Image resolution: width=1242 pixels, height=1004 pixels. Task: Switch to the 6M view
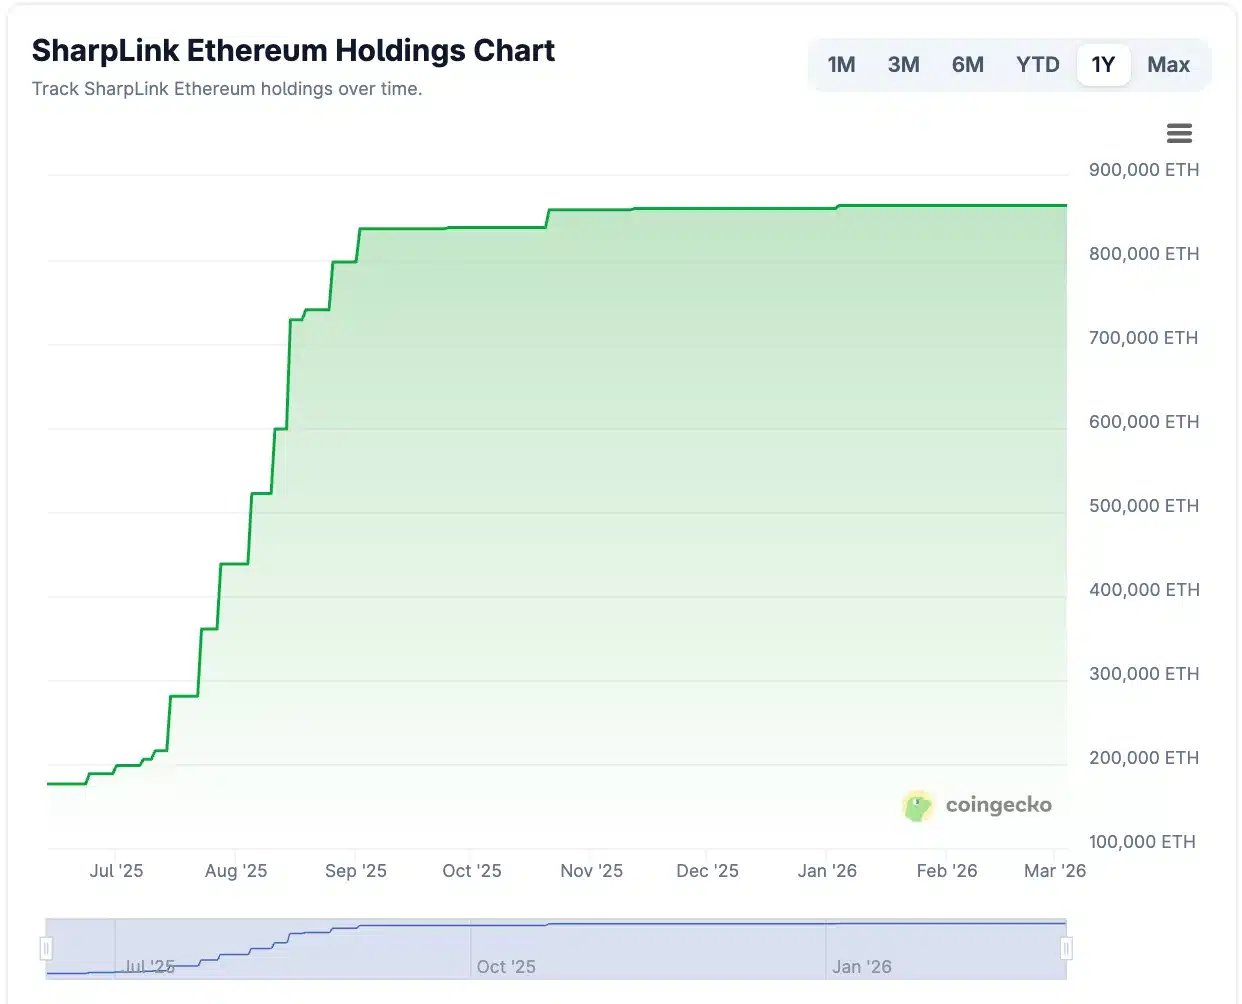coord(967,64)
